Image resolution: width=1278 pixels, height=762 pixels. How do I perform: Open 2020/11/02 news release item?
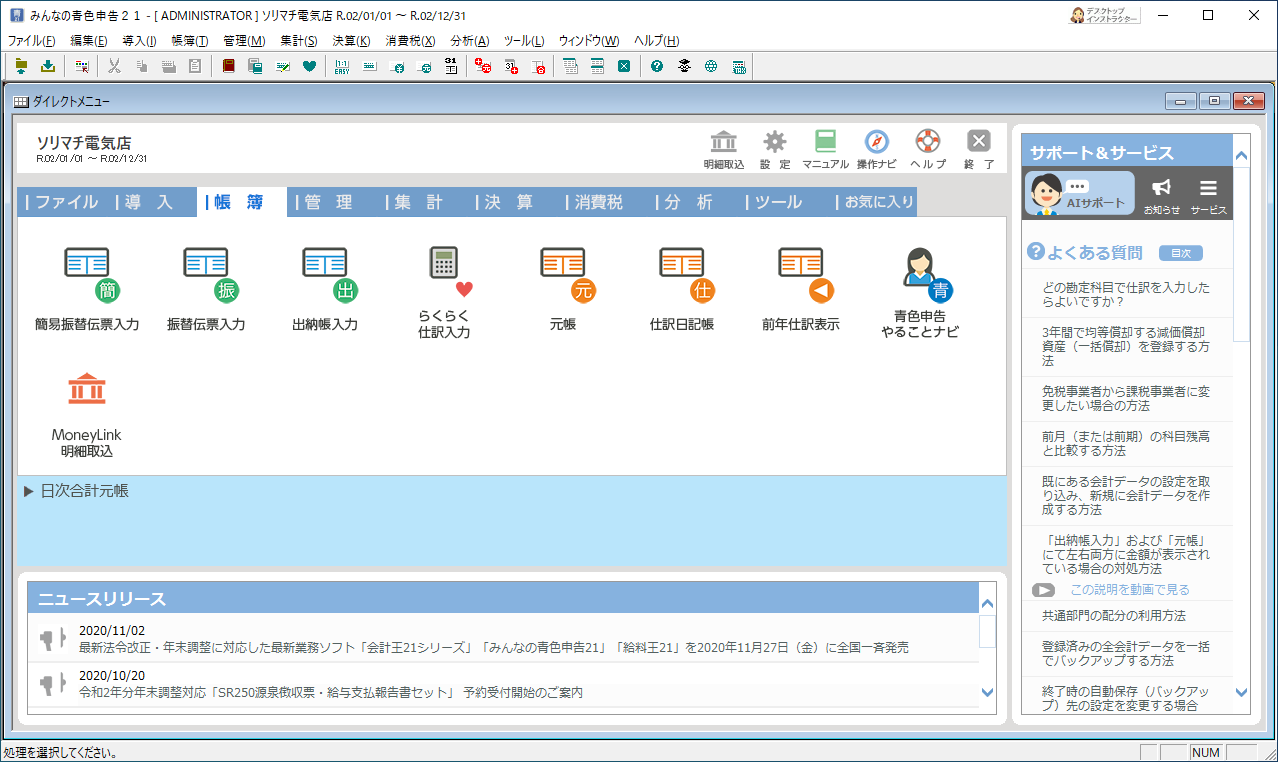[503, 639]
